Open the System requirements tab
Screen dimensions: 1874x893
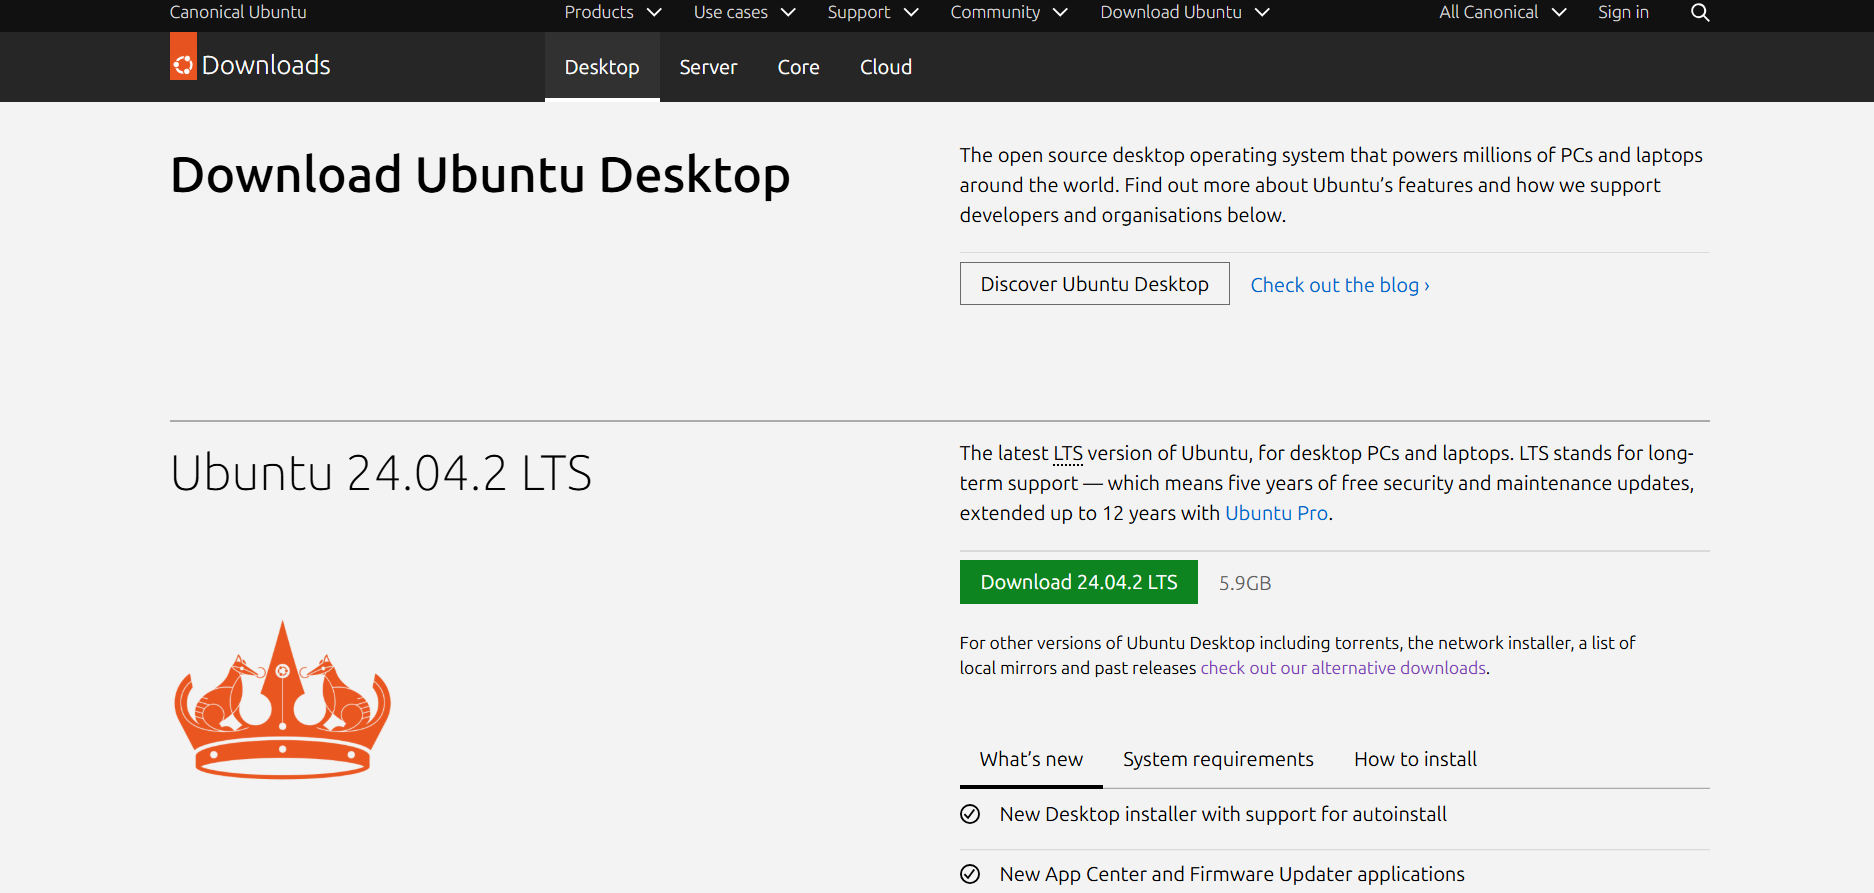pos(1218,759)
